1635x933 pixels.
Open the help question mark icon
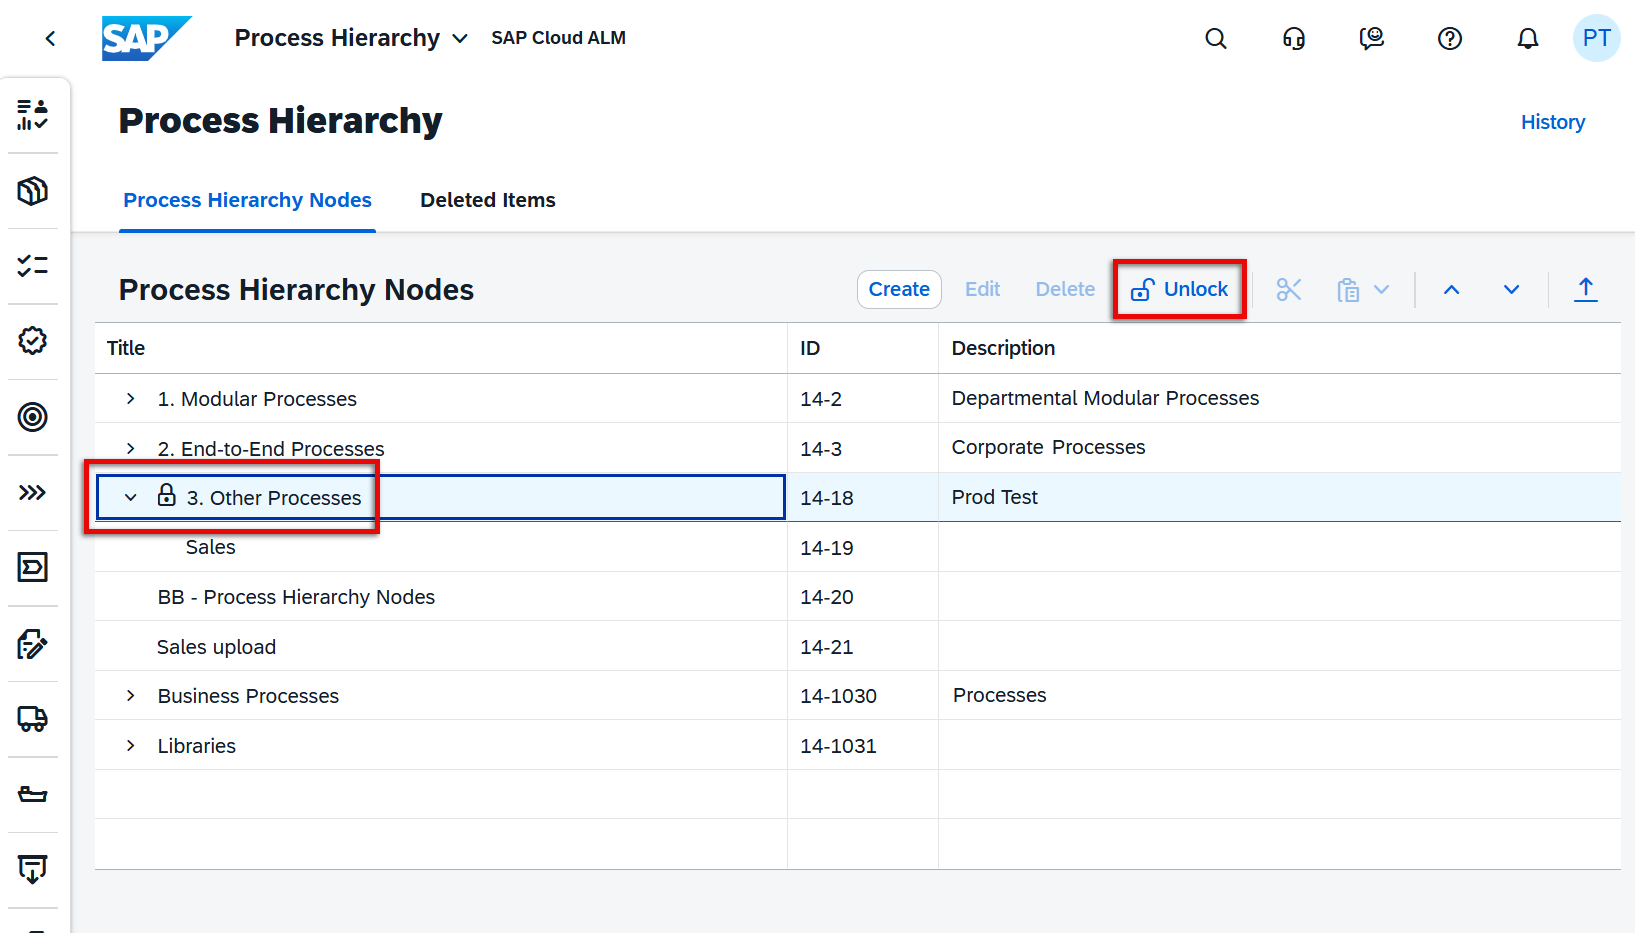pos(1450,39)
